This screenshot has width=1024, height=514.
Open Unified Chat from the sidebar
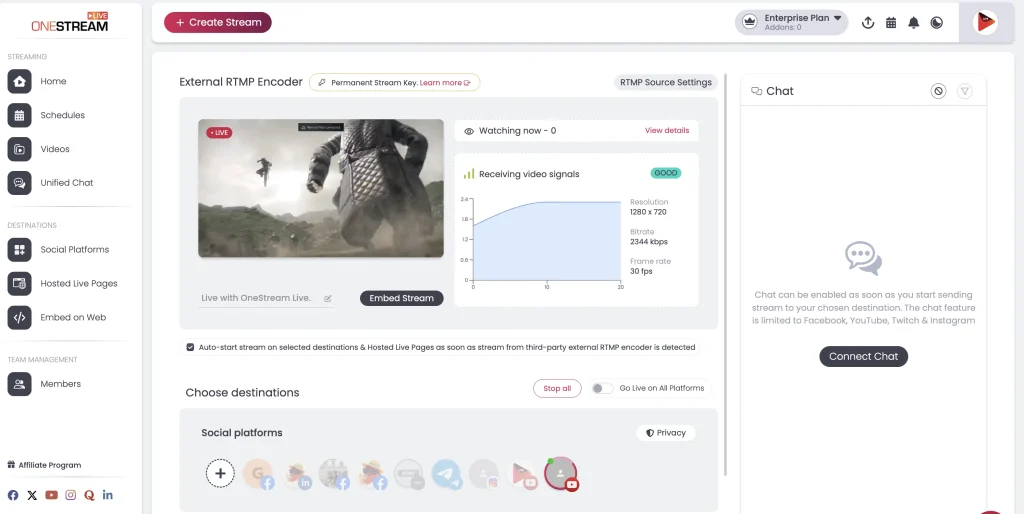pyautogui.click(x=66, y=183)
